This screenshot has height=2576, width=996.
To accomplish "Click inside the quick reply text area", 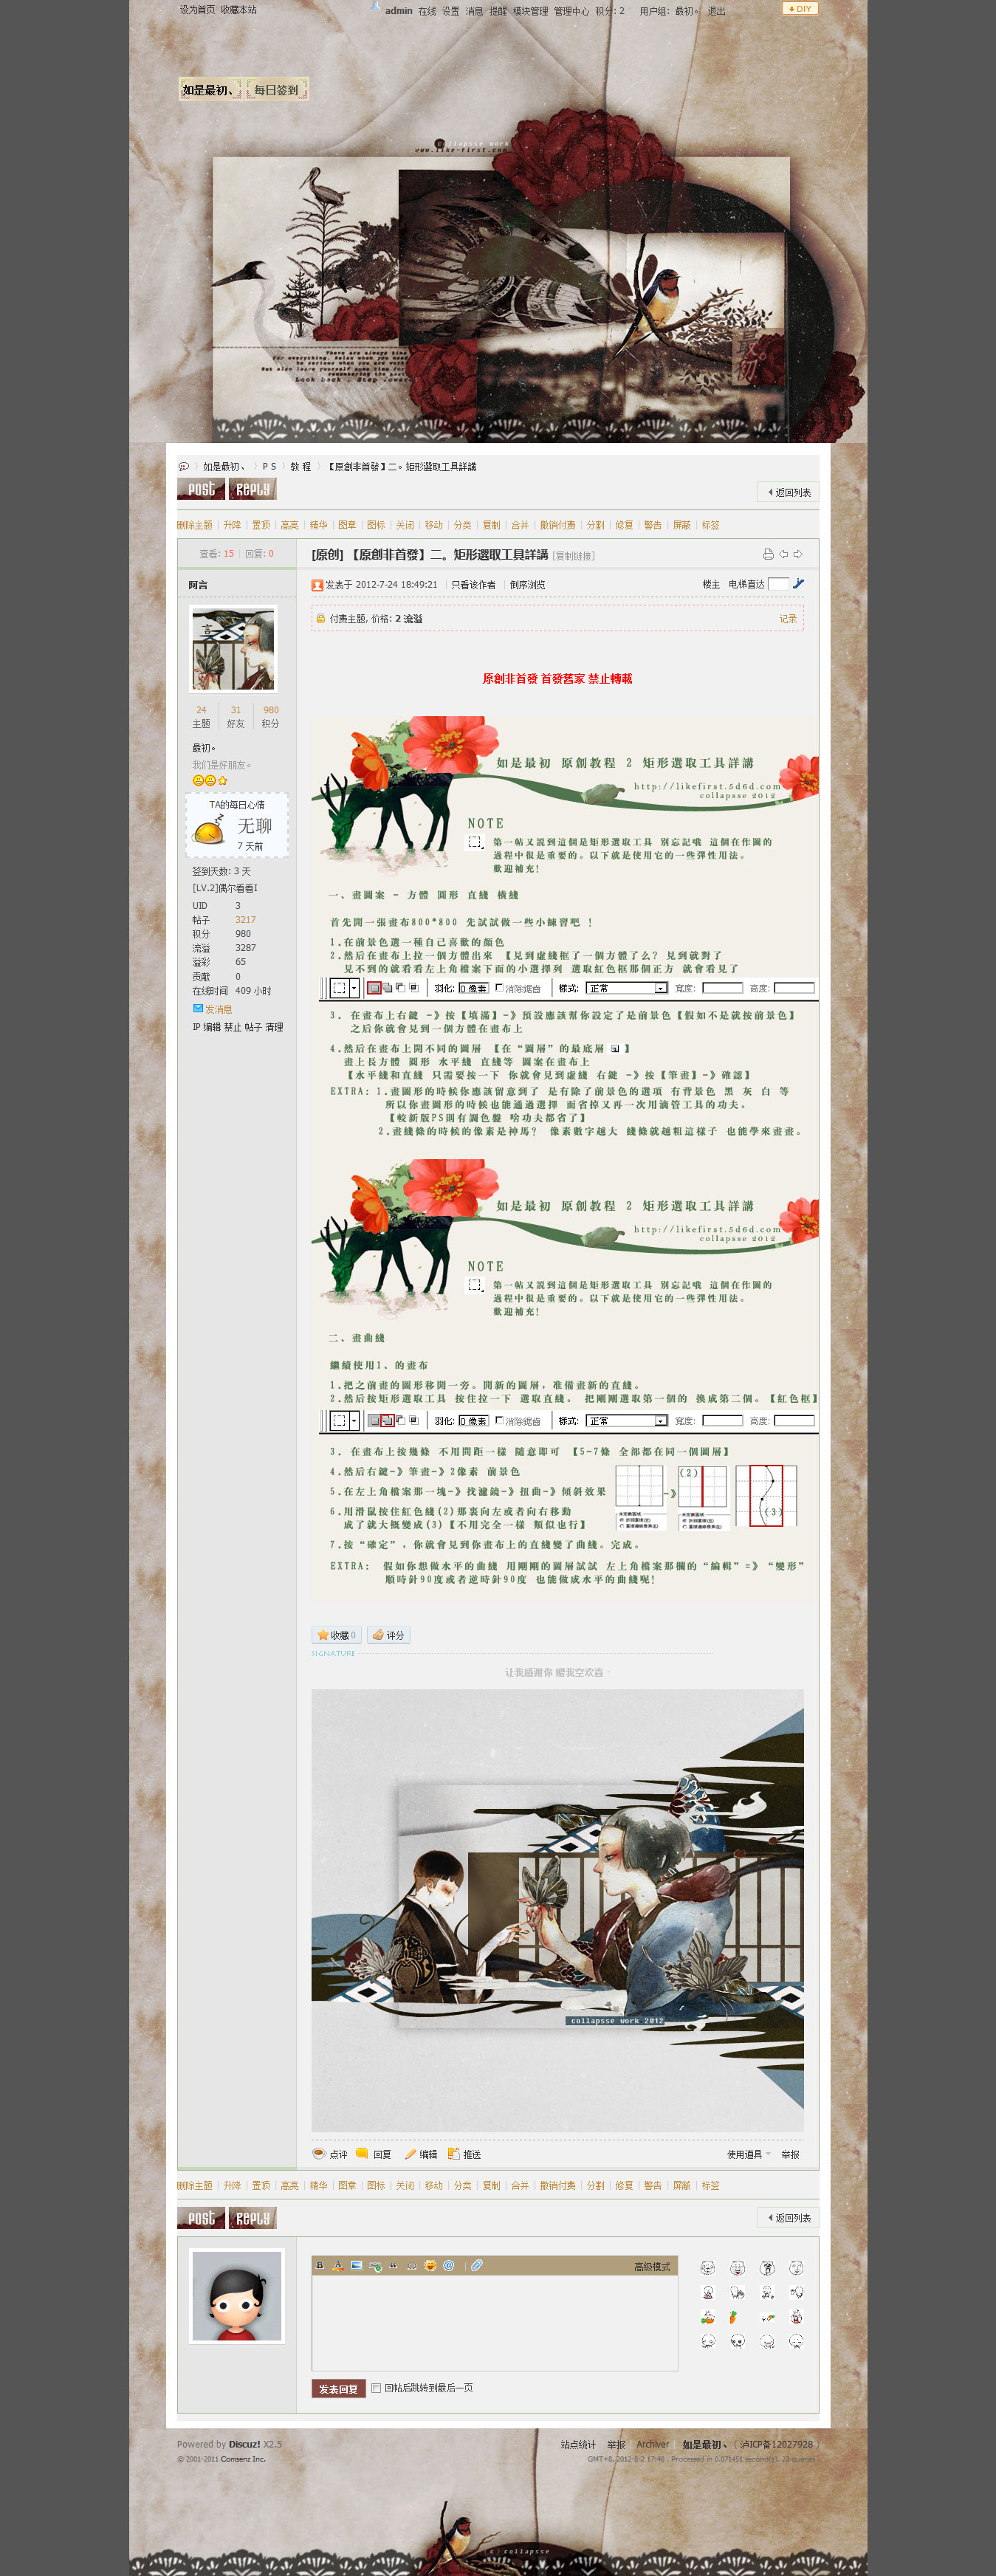I will 494,2321.
